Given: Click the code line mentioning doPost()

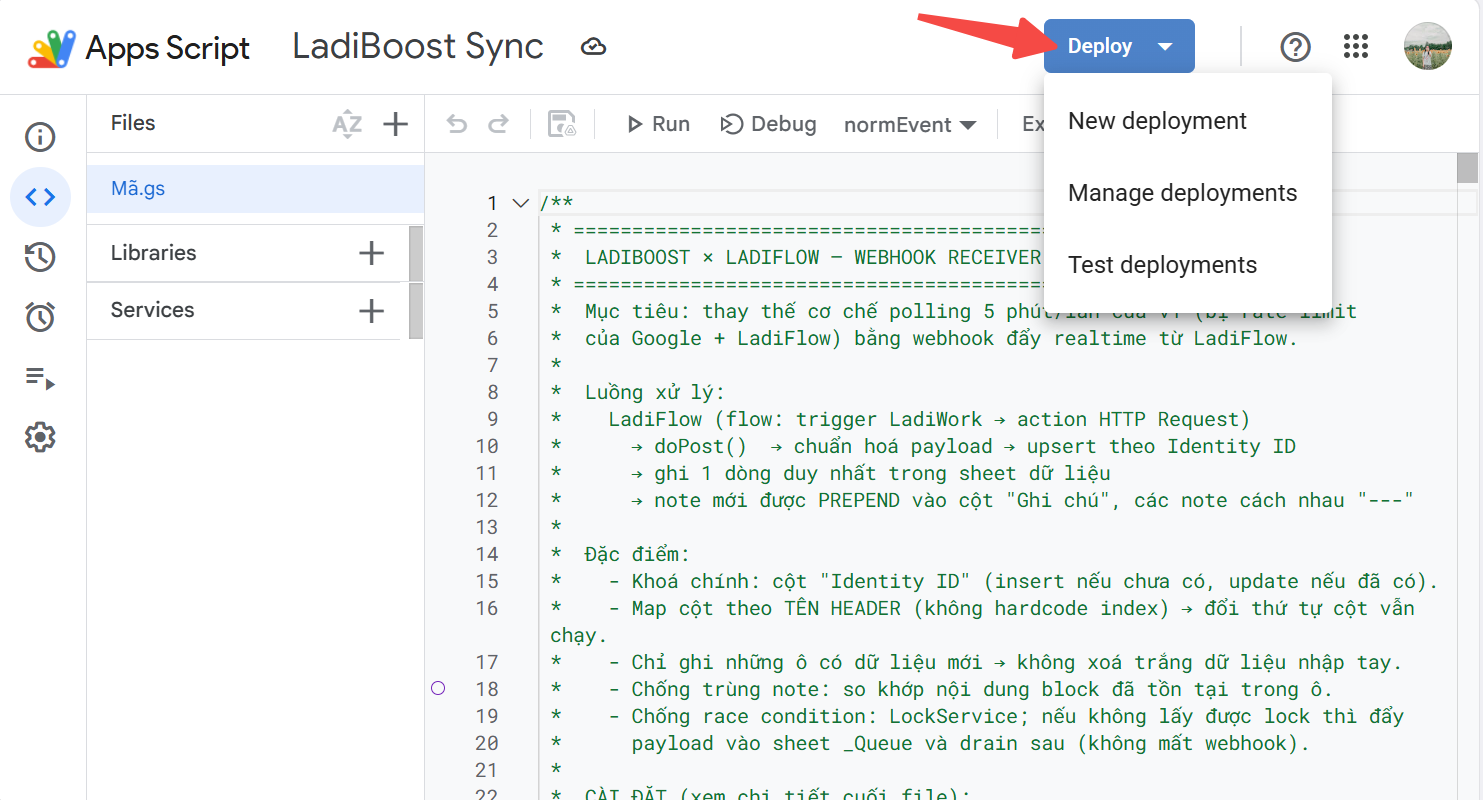Looking at the screenshot, I should 923,446.
